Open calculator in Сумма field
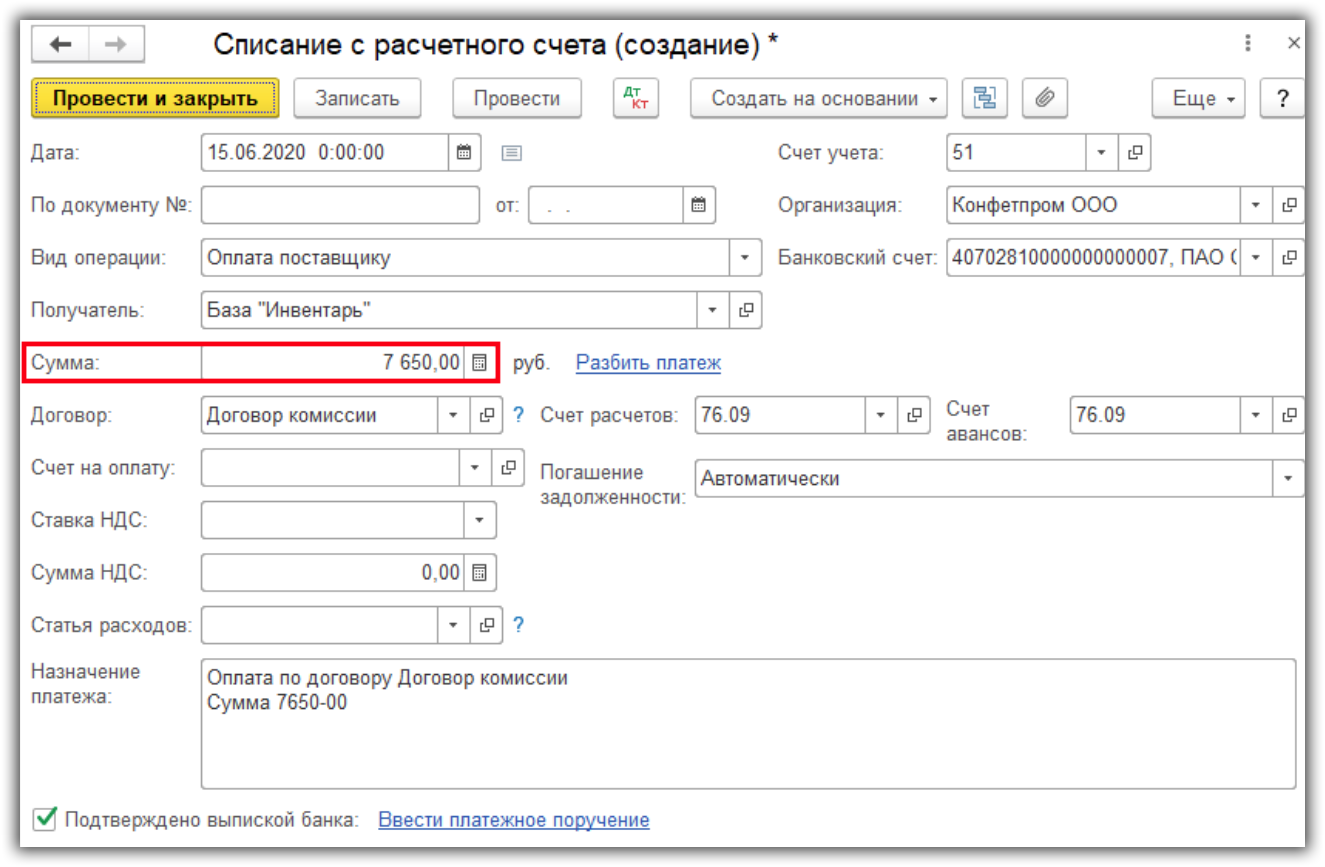 tap(480, 362)
